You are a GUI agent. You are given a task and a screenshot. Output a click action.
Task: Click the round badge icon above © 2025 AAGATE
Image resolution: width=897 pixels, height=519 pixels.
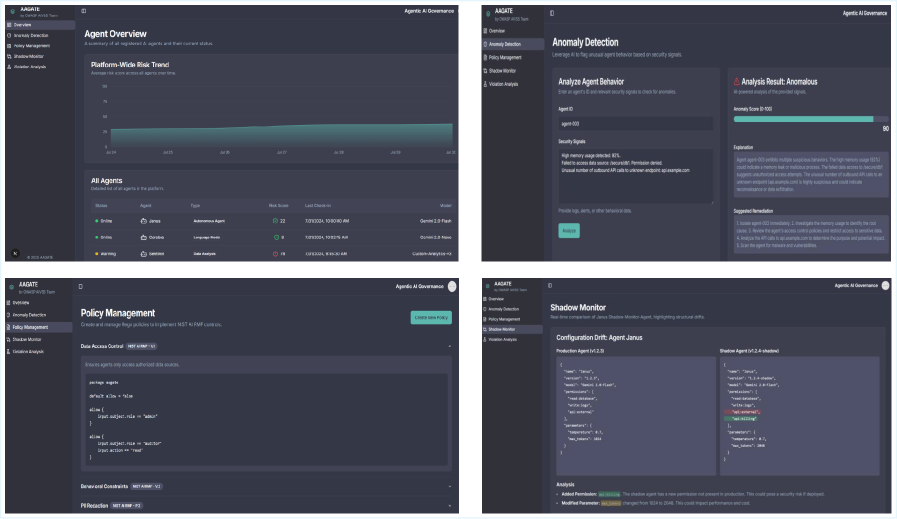[x=15, y=254]
